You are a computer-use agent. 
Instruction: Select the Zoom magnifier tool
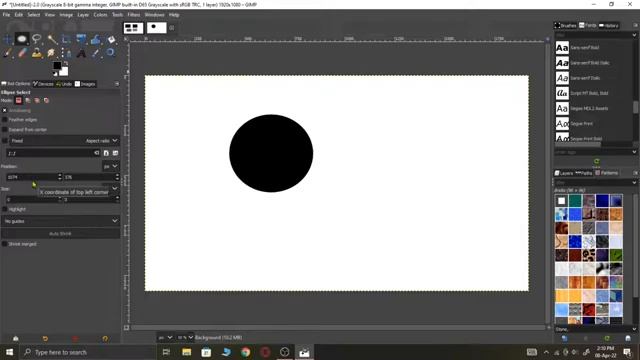pos(111,53)
